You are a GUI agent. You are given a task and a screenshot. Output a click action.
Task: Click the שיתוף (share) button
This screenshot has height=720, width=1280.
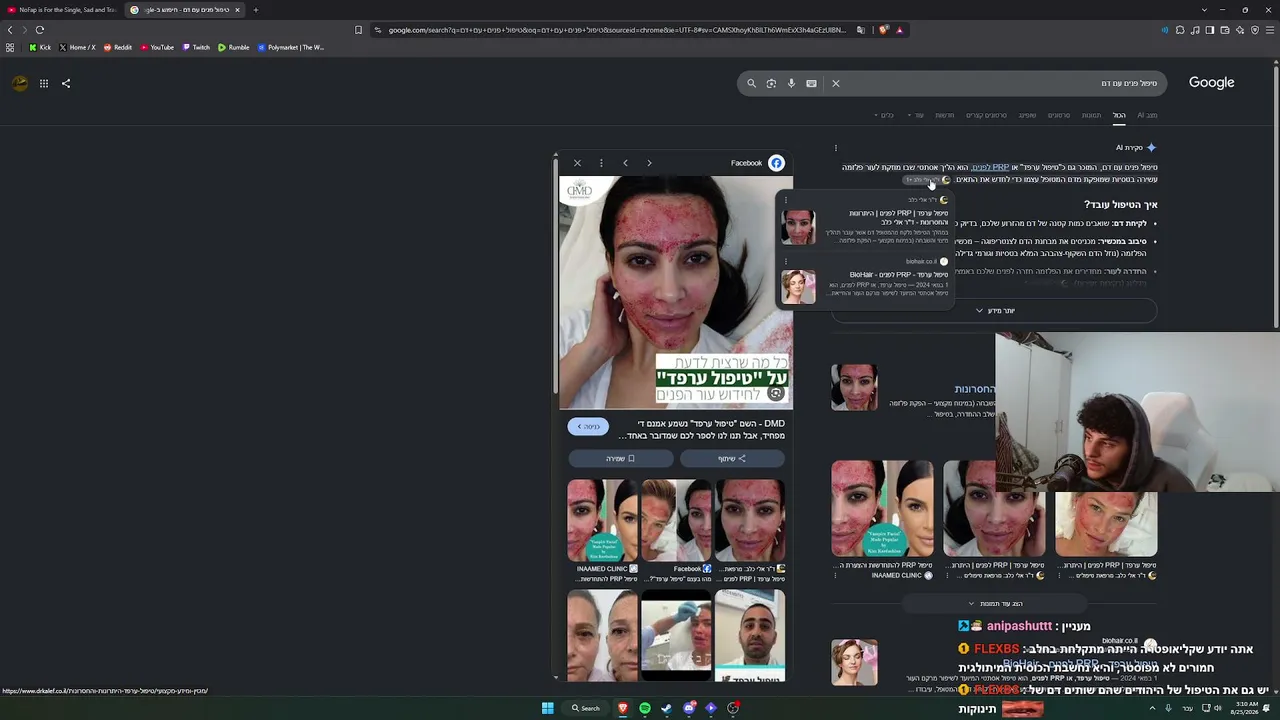(x=732, y=458)
